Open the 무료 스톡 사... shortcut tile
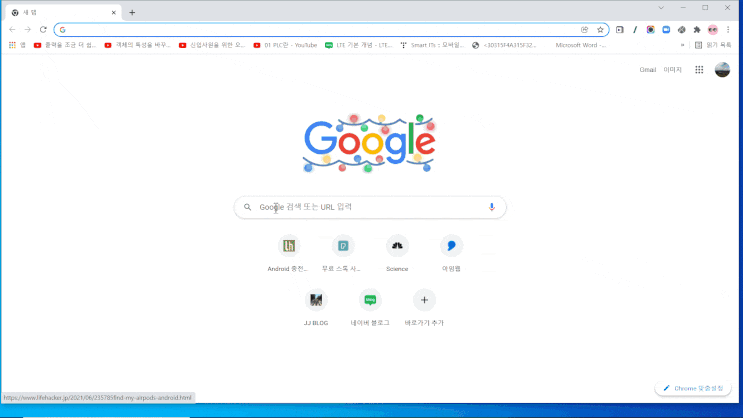The height and width of the screenshot is (418, 743). point(343,254)
